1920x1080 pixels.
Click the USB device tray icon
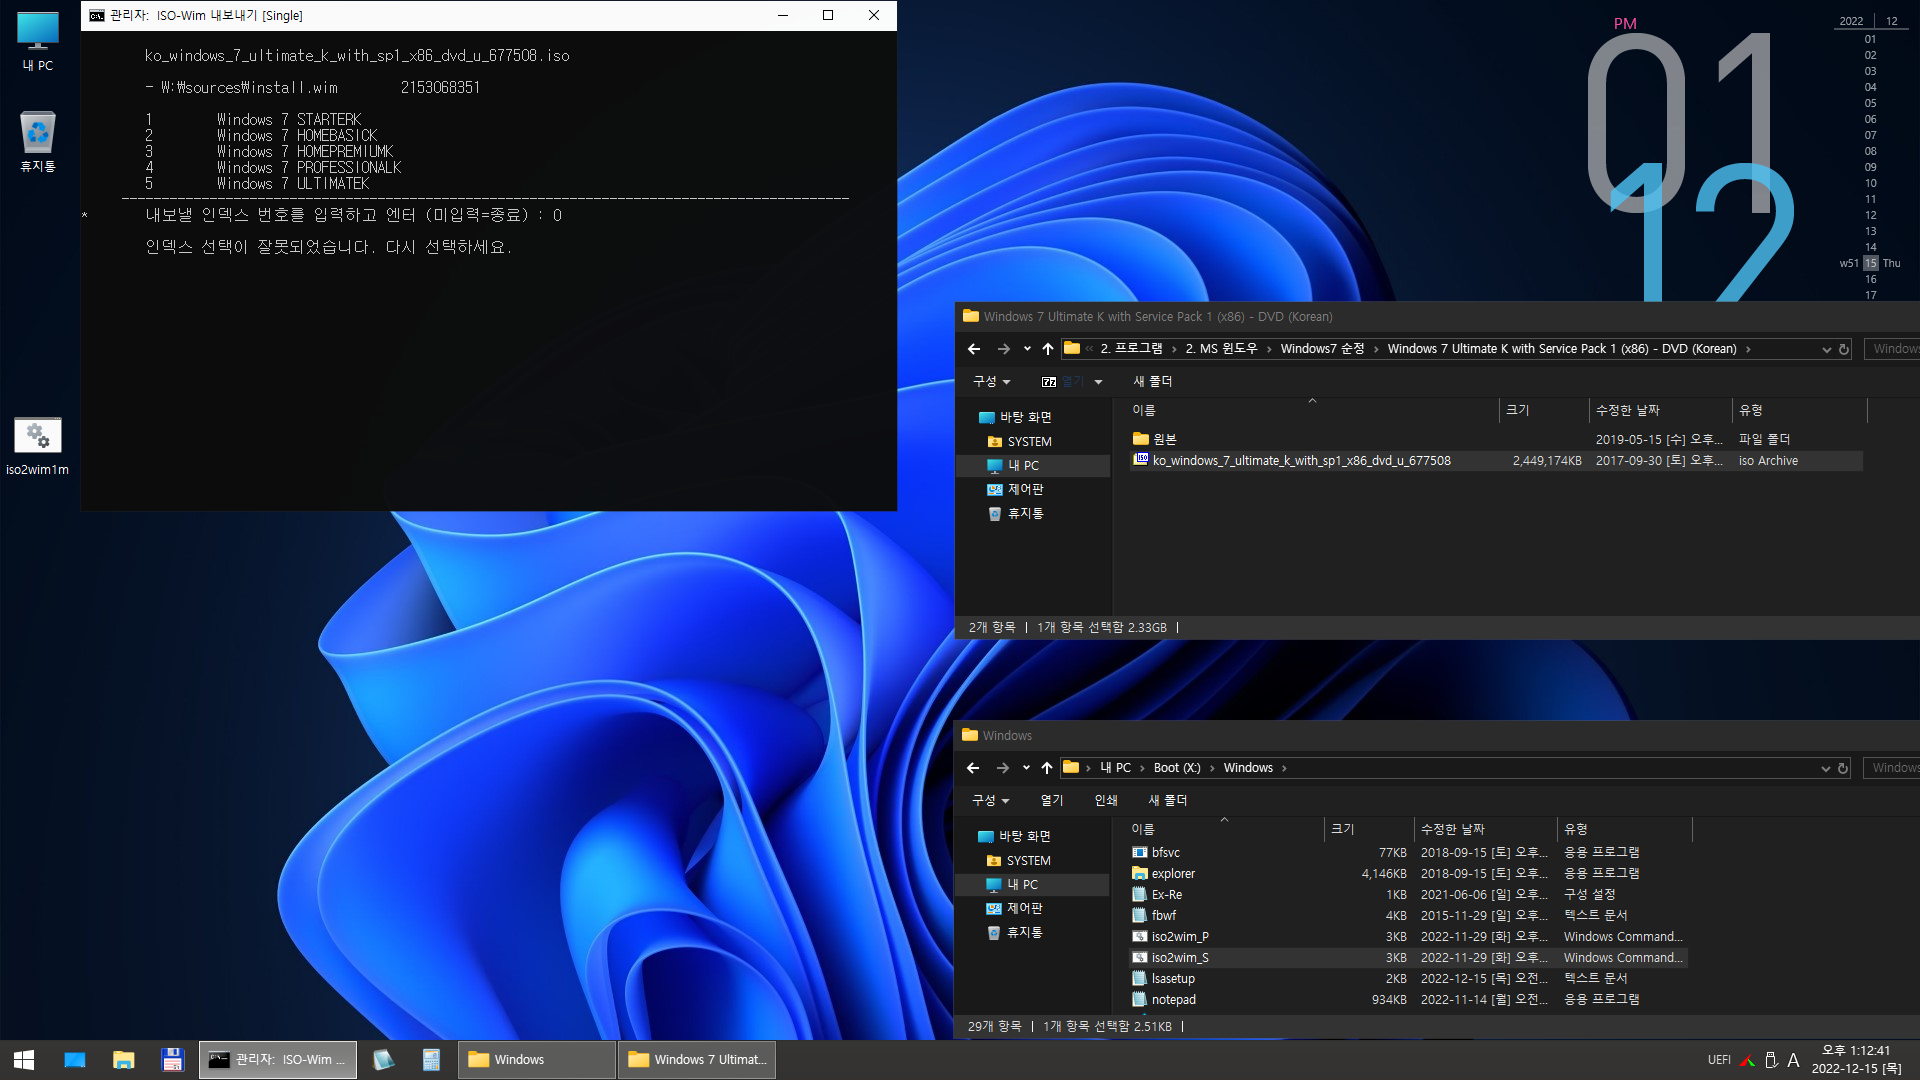tap(1770, 1060)
